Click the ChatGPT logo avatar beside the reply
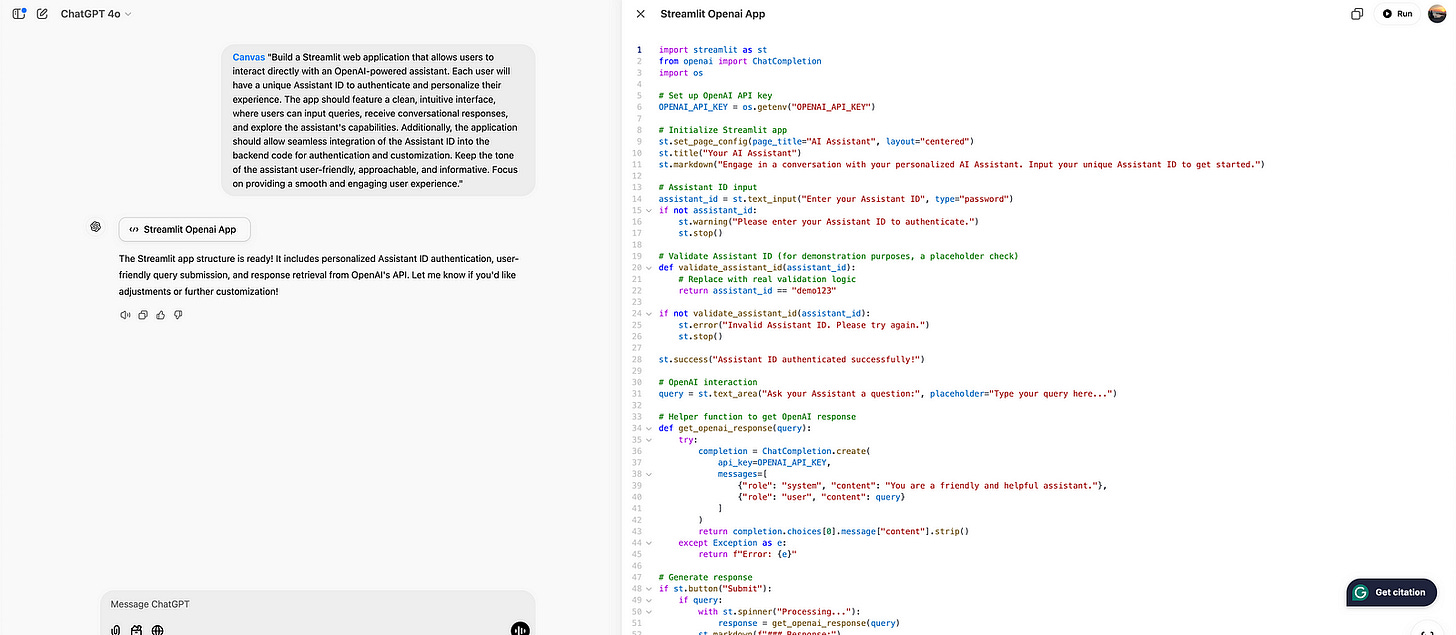The height and width of the screenshot is (635, 1456). (x=96, y=227)
